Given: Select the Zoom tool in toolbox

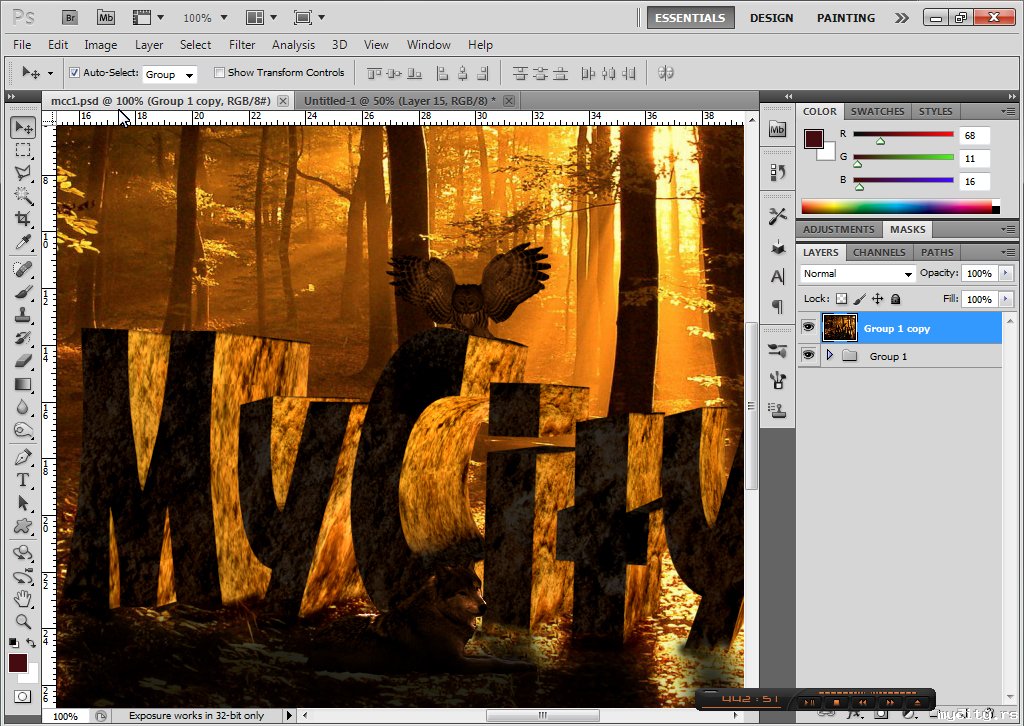Looking at the screenshot, I should coord(23,622).
